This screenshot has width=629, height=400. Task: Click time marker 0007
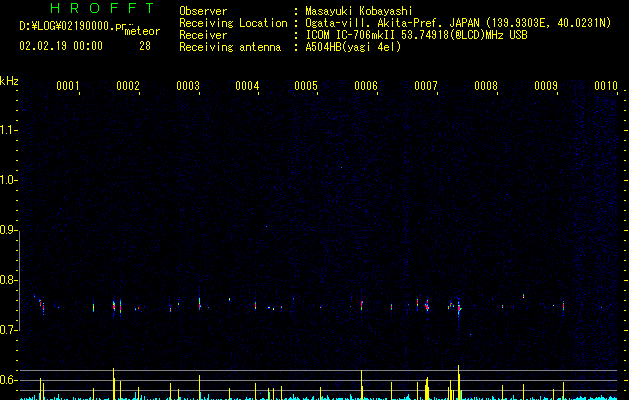pos(426,85)
